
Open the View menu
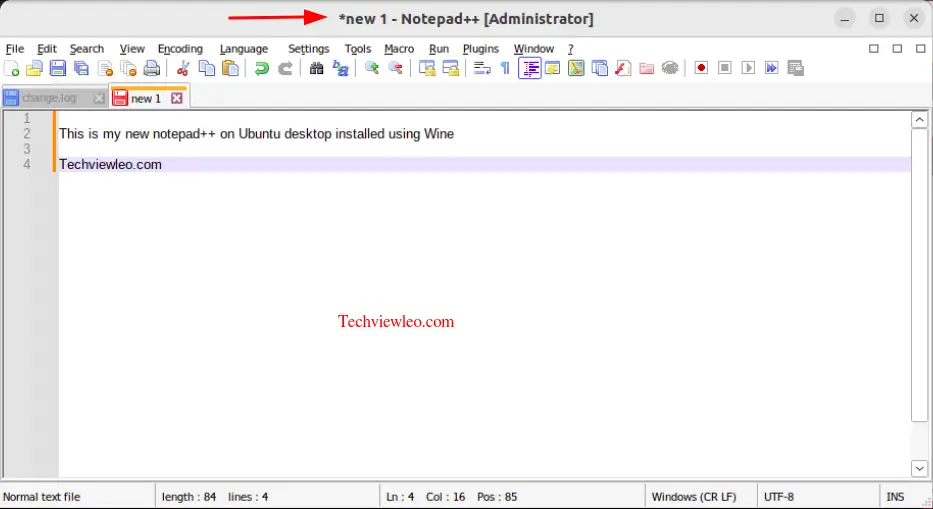point(132,49)
